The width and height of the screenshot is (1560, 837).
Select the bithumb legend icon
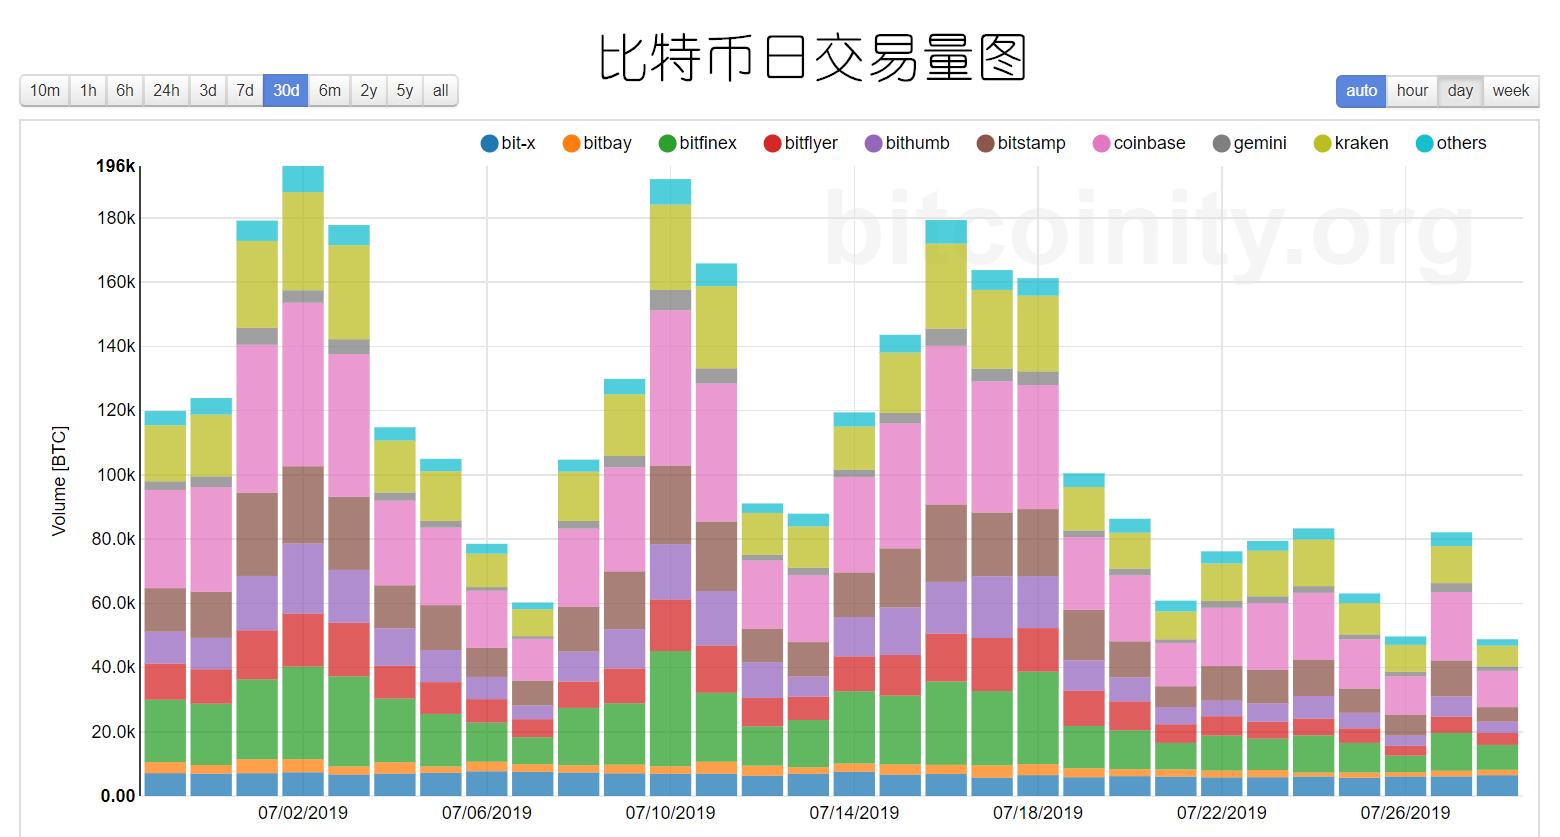coord(873,143)
